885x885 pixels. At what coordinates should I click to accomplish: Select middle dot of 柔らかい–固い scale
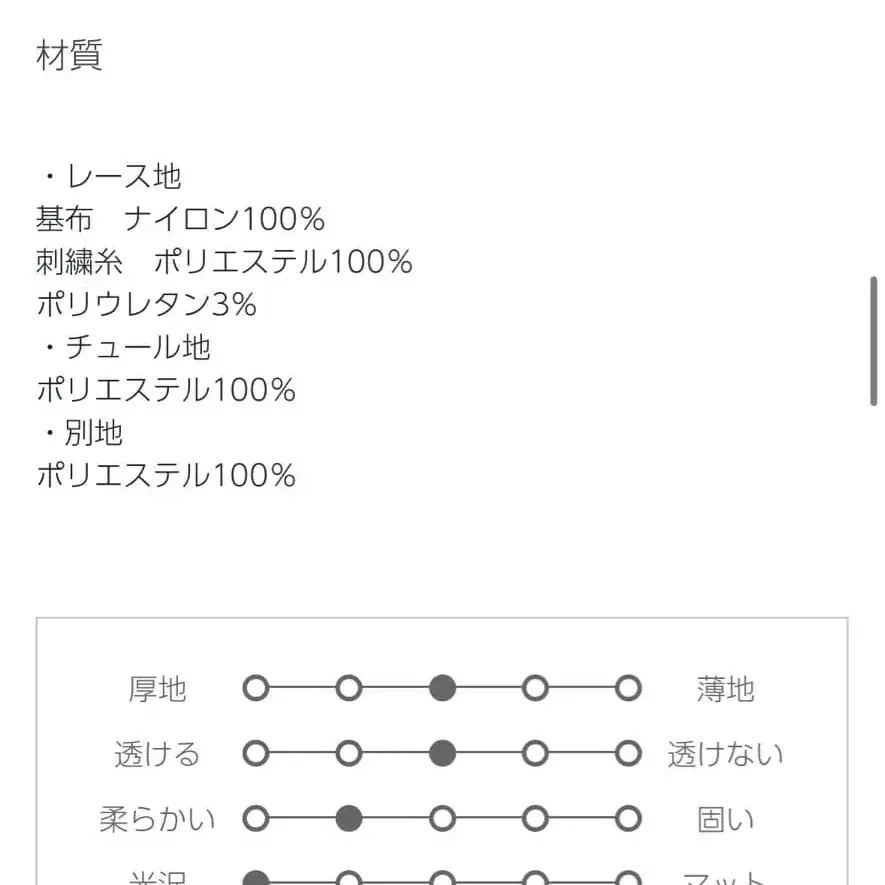[442, 819]
